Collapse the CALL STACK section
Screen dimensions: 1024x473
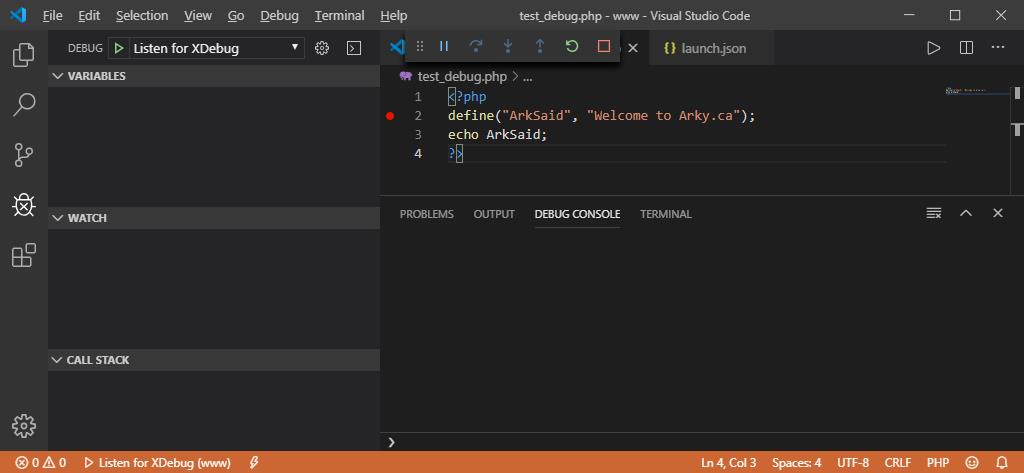coord(214,360)
